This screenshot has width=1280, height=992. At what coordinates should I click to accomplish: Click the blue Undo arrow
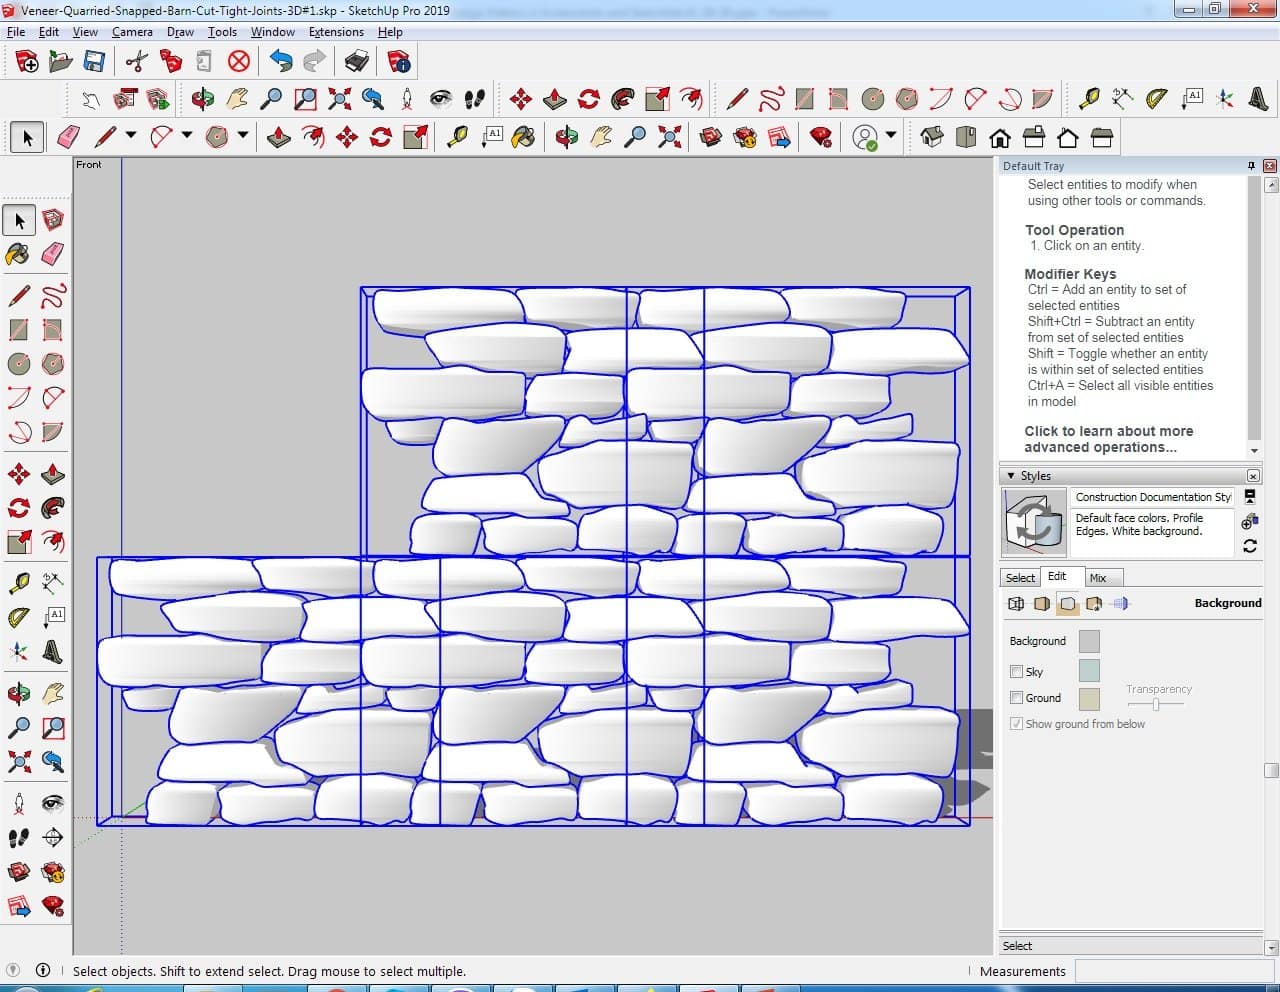pyautogui.click(x=281, y=62)
